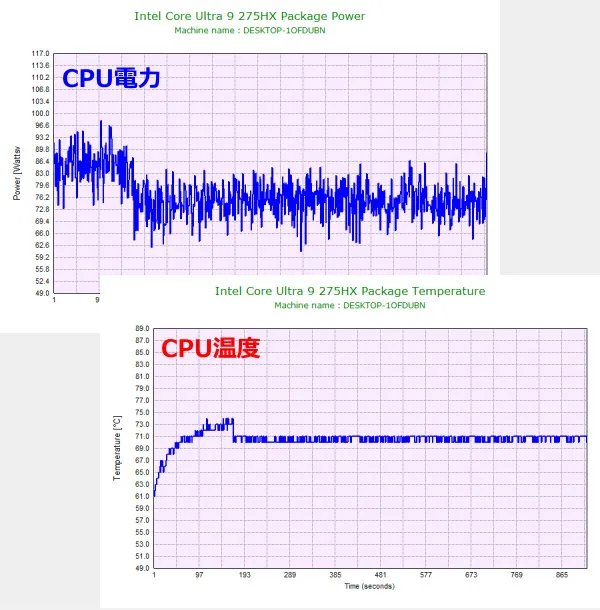Click the 57.0 temperature axis value
Screen dimensions: 600x610
(x=142, y=521)
